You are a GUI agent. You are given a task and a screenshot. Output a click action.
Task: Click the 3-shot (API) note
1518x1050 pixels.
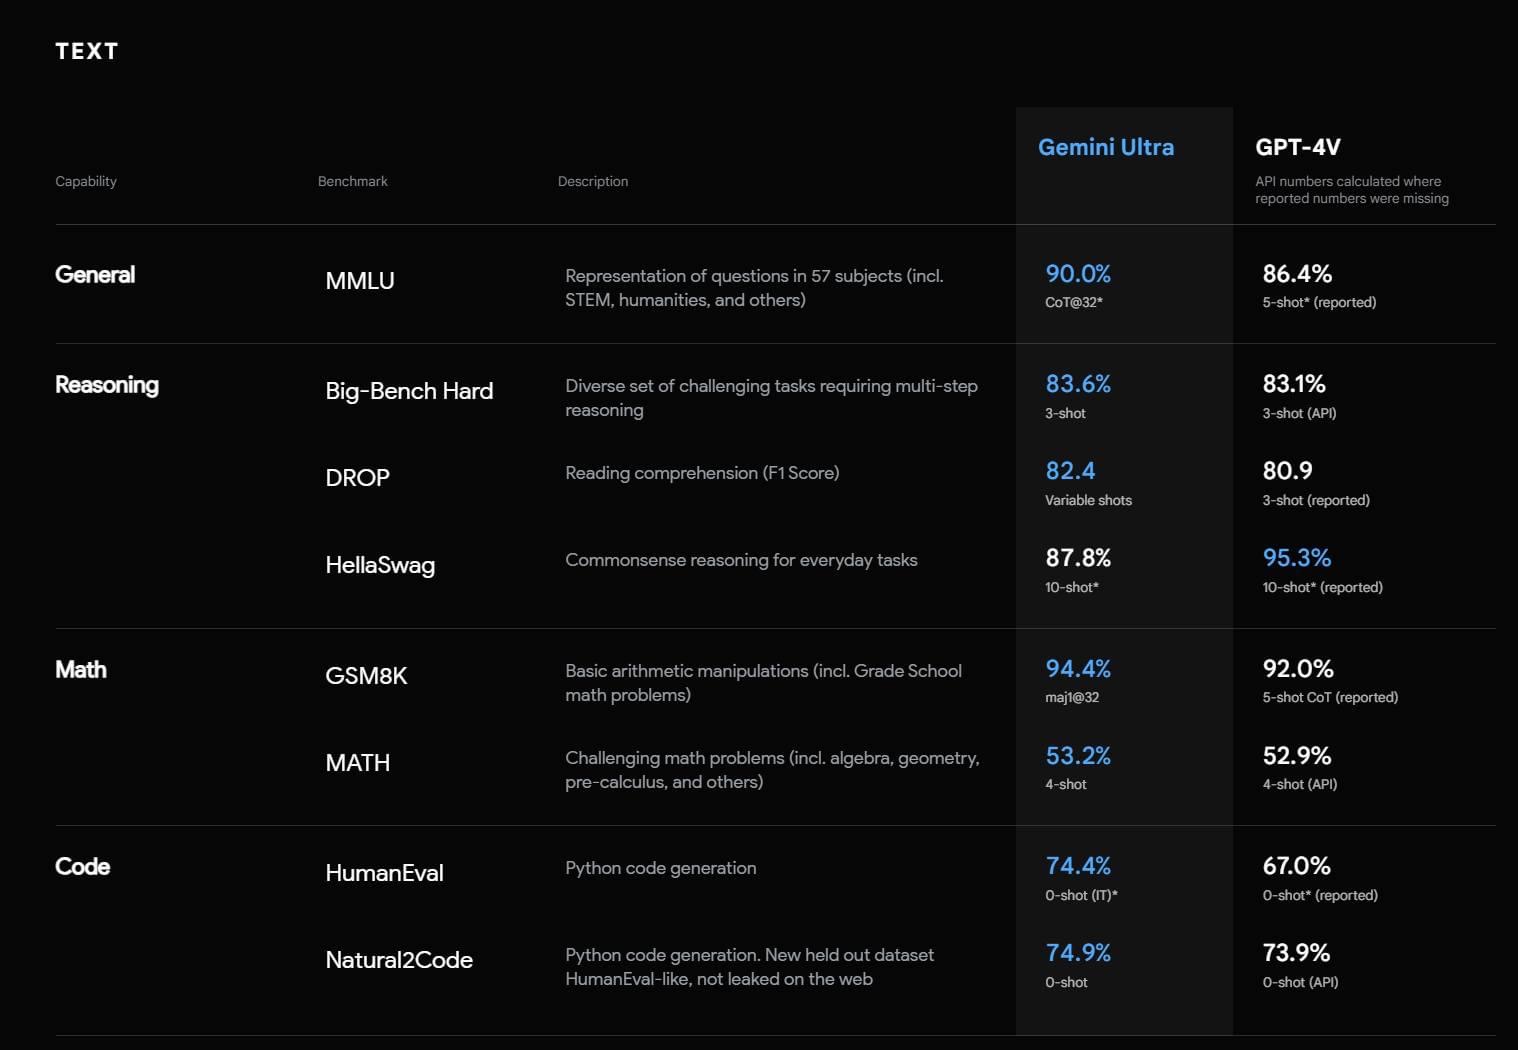(x=1299, y=413)
